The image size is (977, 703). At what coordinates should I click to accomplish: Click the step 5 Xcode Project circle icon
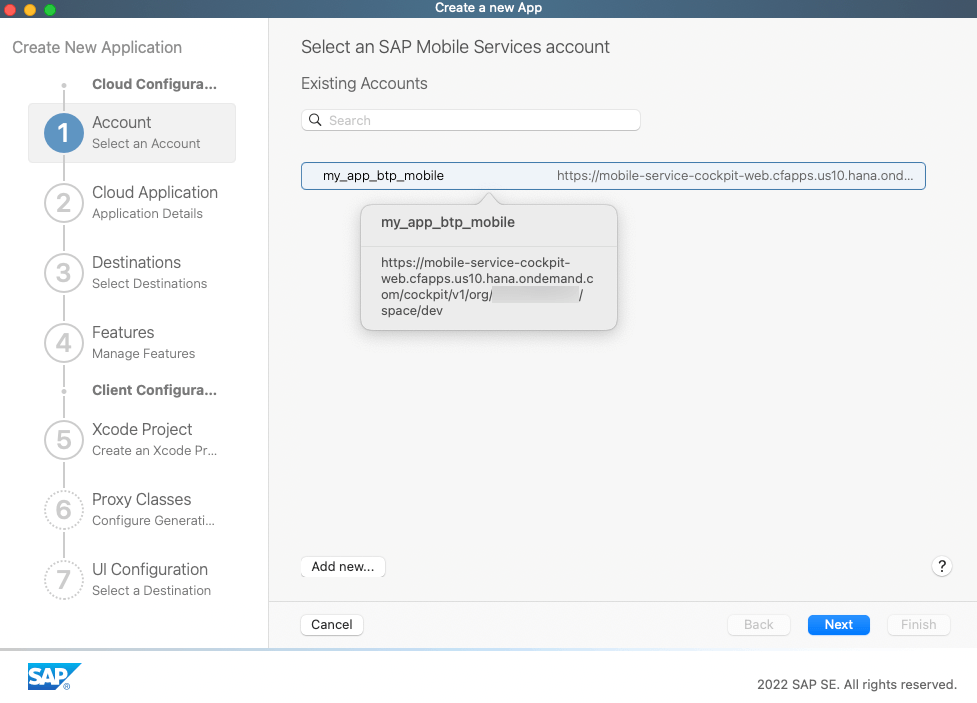click(64, 439)
